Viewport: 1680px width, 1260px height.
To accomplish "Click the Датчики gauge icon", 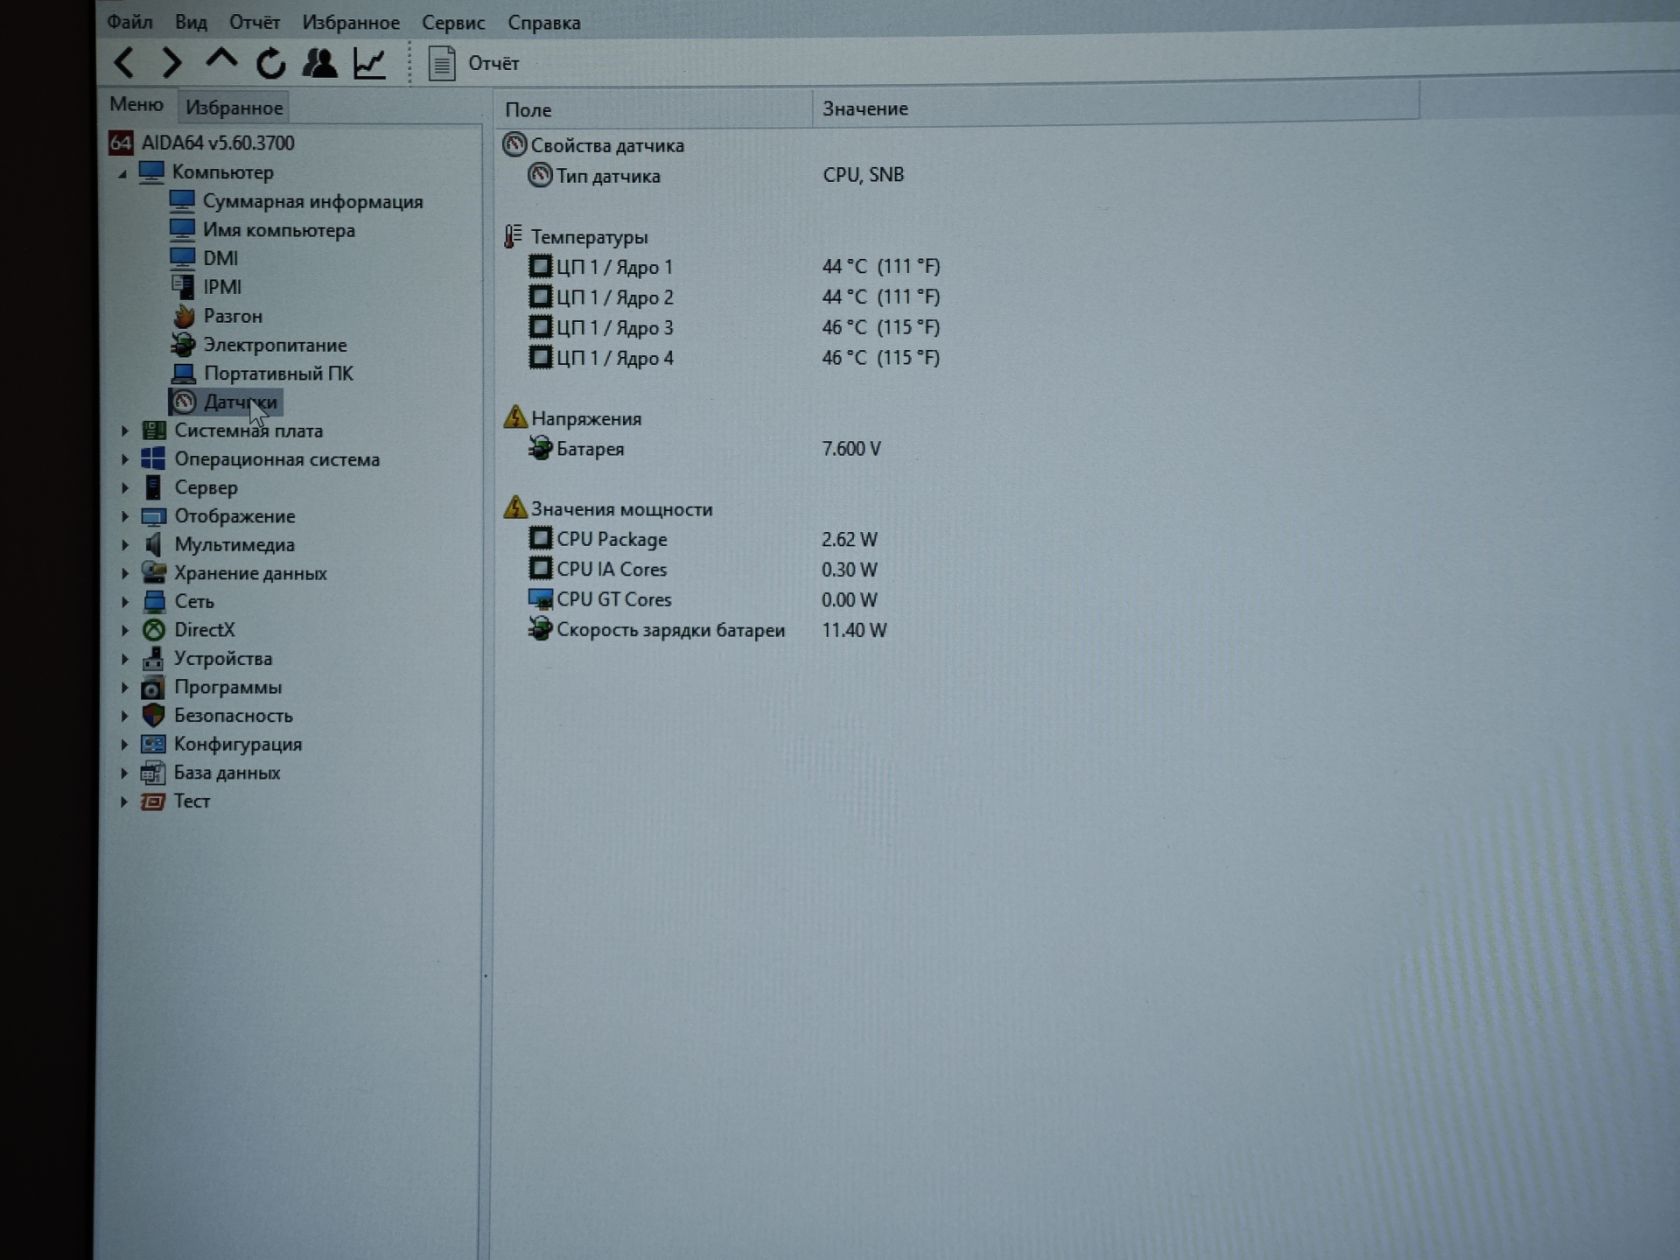I will pos(184,402).
